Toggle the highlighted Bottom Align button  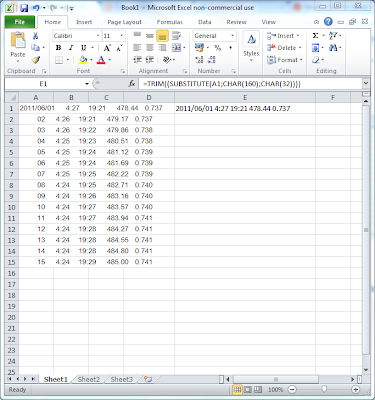[x=162, y=36]
